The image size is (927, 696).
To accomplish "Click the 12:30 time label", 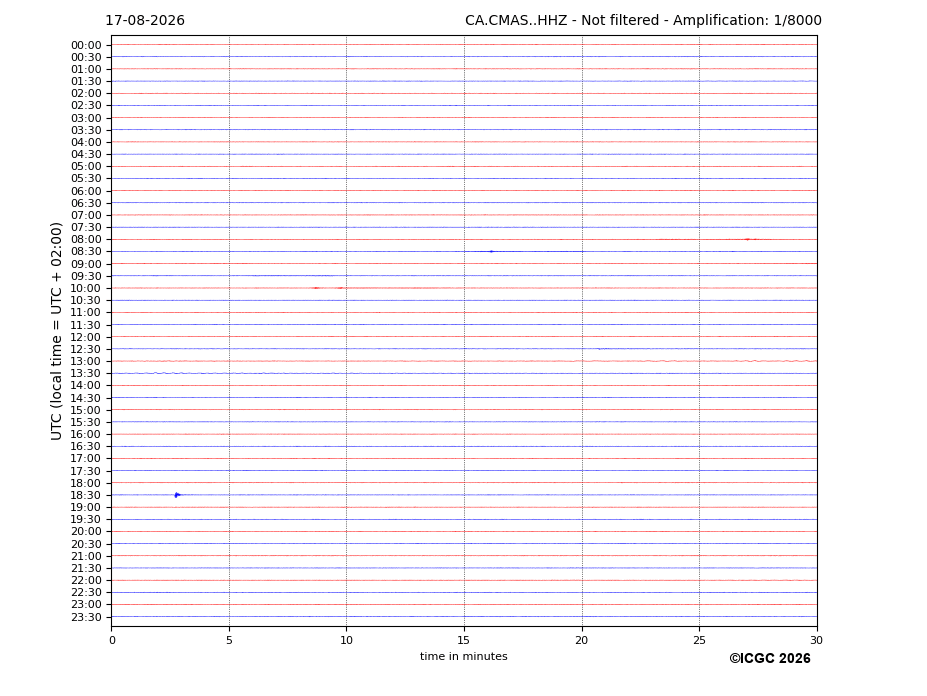I will [86, 349].
